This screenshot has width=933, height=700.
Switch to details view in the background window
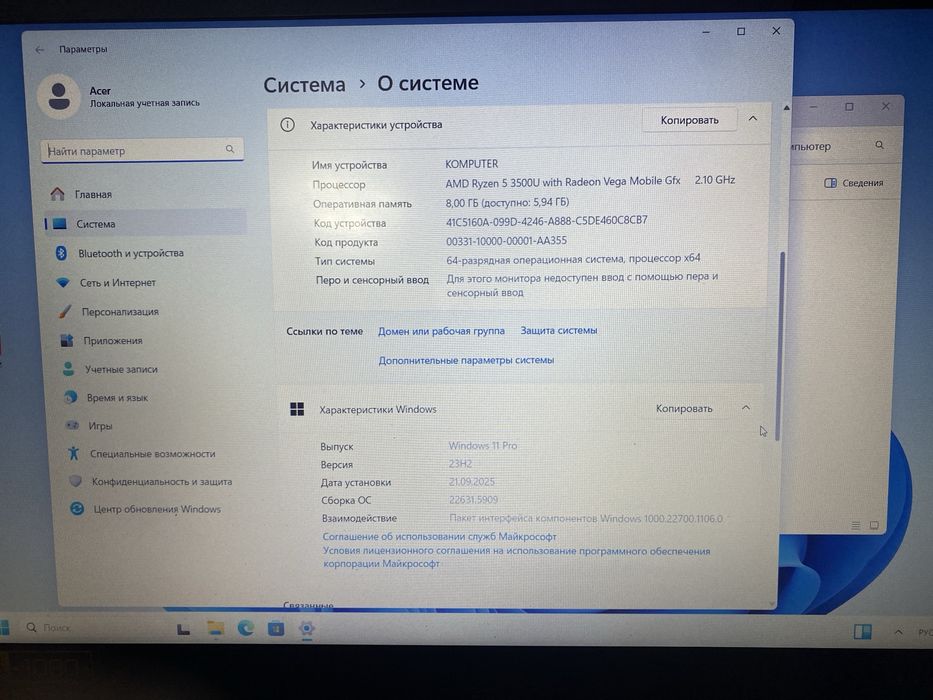point(856,526)
